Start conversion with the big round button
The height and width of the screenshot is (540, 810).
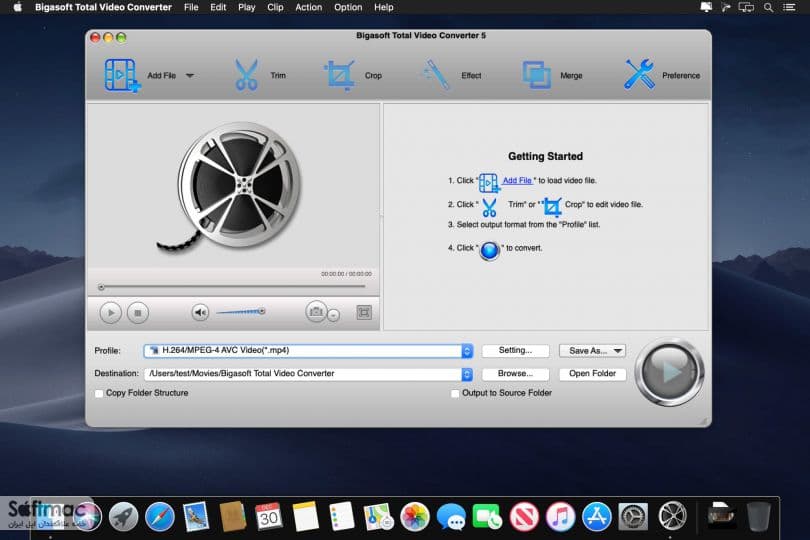[669, 372]
